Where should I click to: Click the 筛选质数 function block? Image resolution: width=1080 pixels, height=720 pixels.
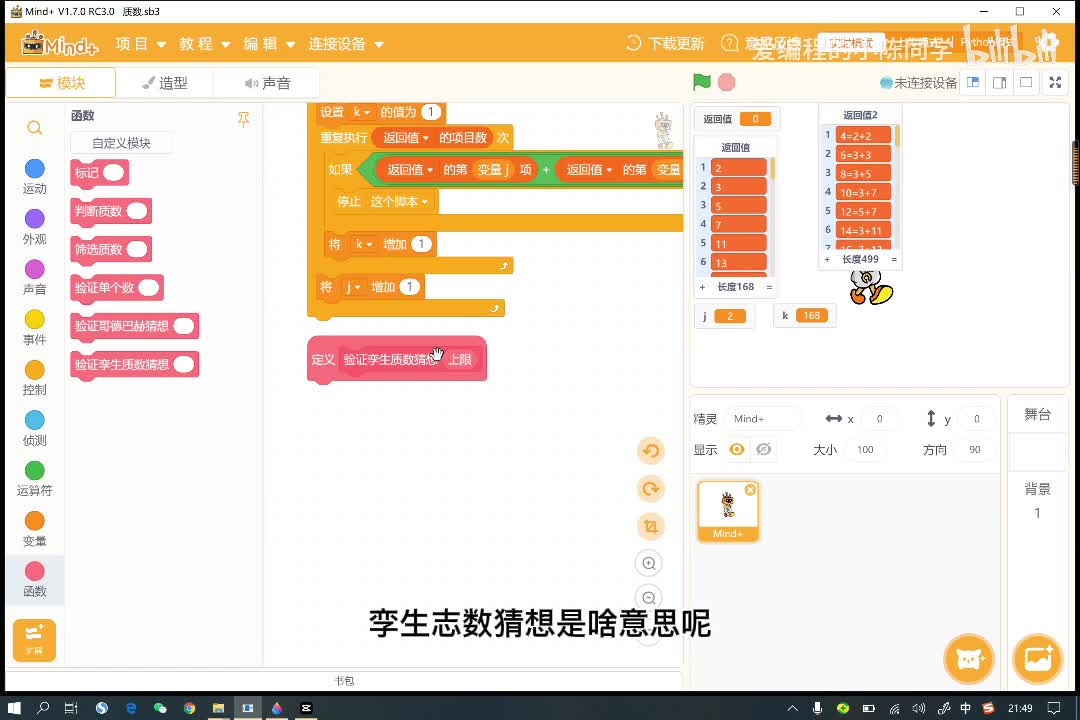click(110, 249)
